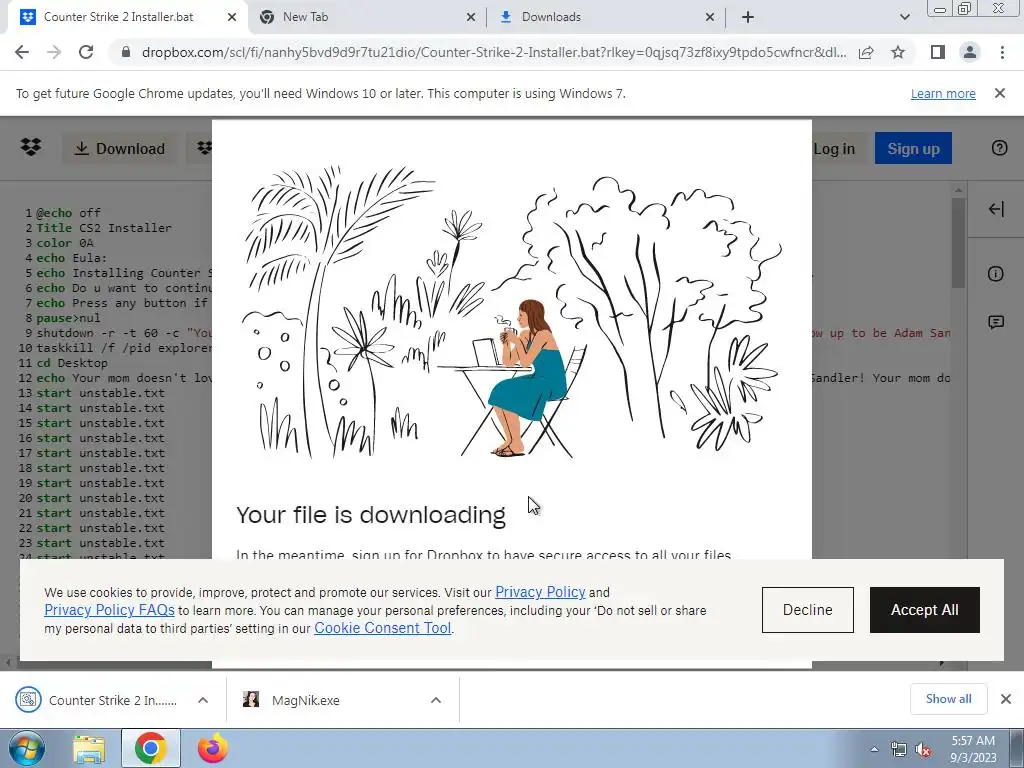The image size is (1024, 768).
Task: Open a new browser tab
Action: coord(748,17)
